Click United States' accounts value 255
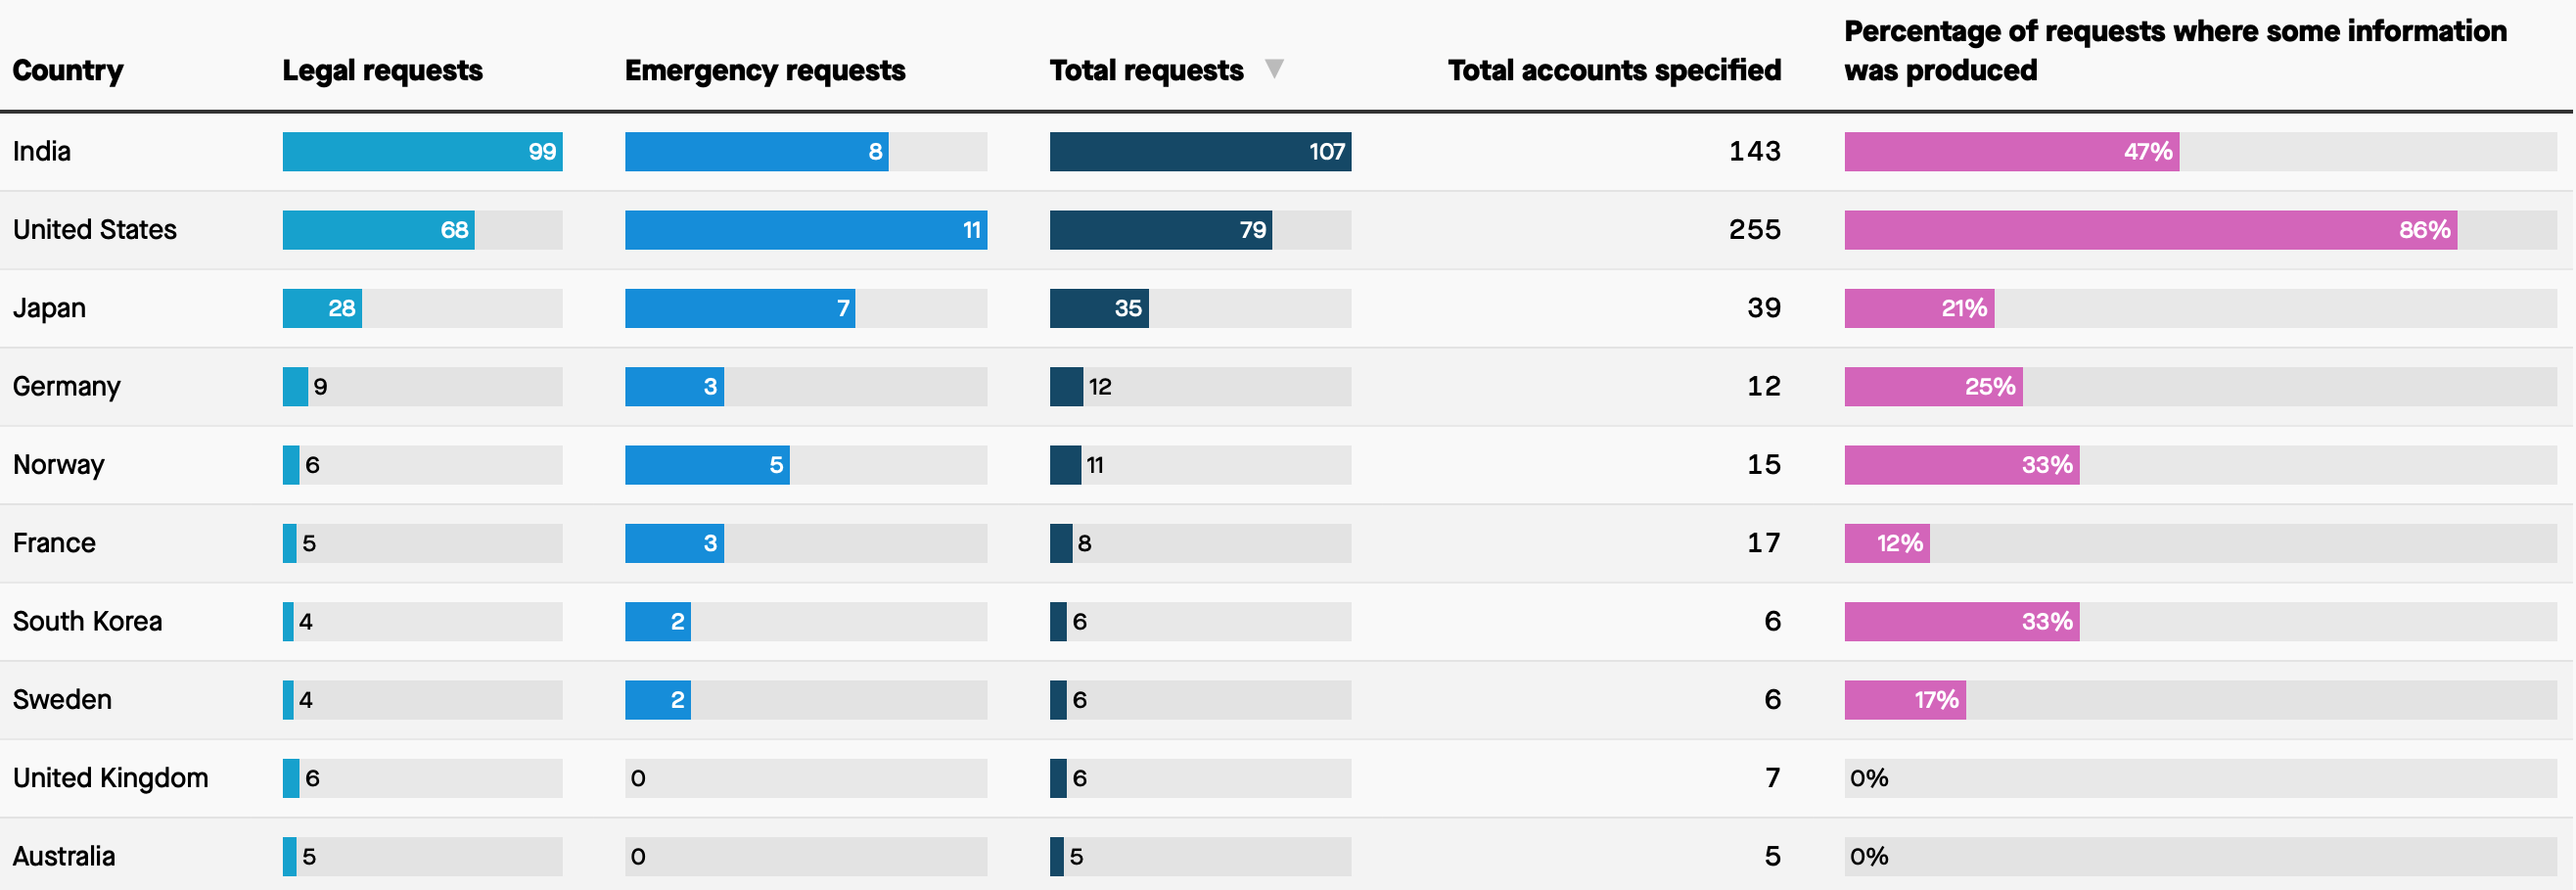The image size is (2576, 890). coord(1754,230)
